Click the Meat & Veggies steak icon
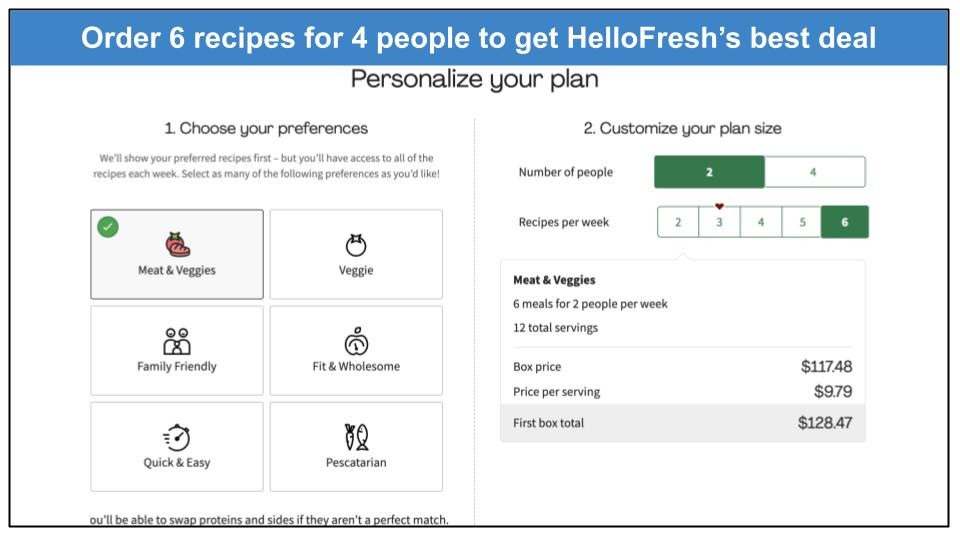This screenshot has height=540, width=960. pyautogui.click(x=178, y=244)
